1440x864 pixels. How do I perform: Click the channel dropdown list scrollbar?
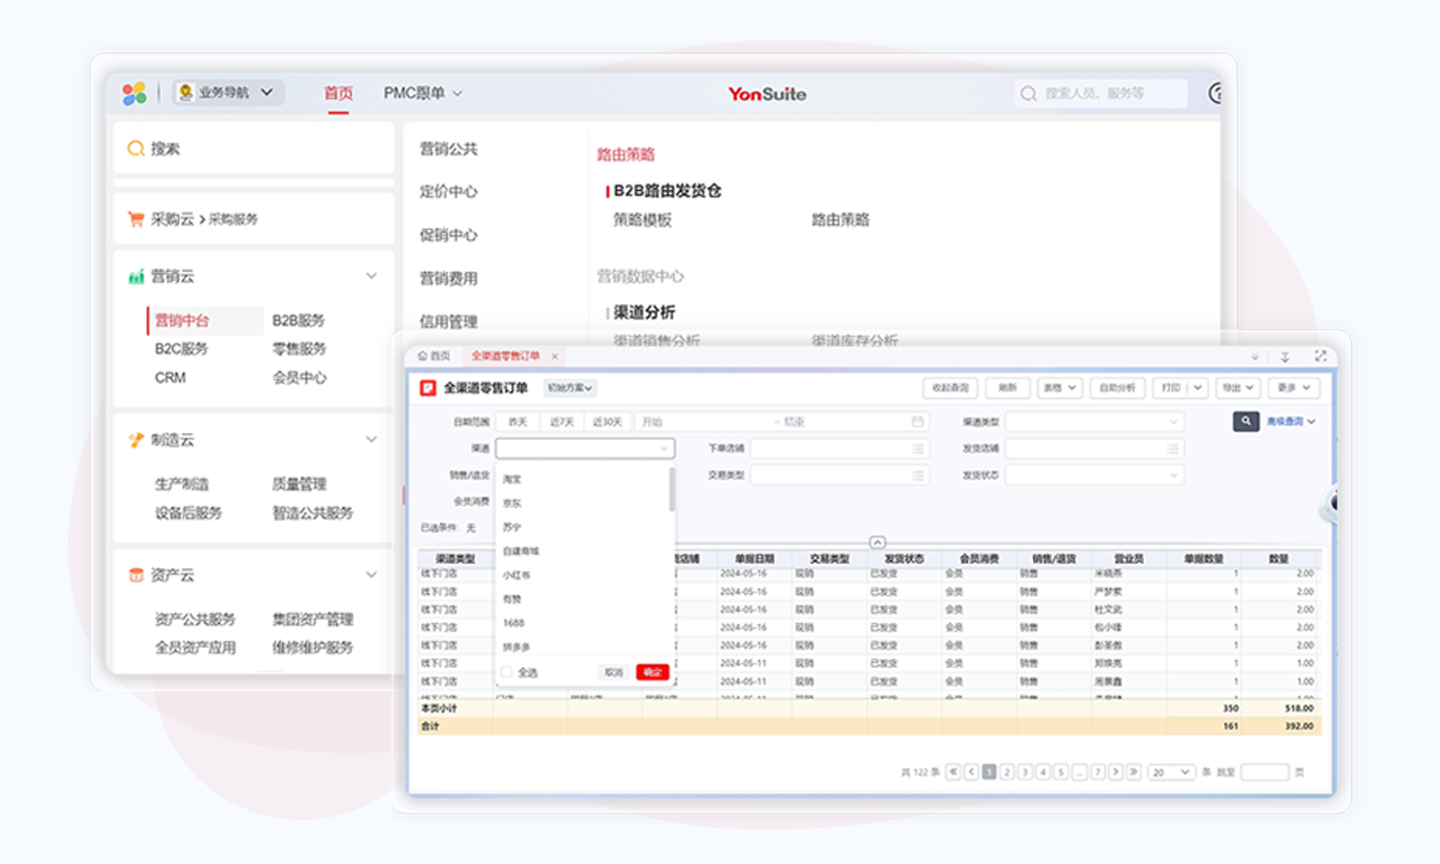point(671,490)
